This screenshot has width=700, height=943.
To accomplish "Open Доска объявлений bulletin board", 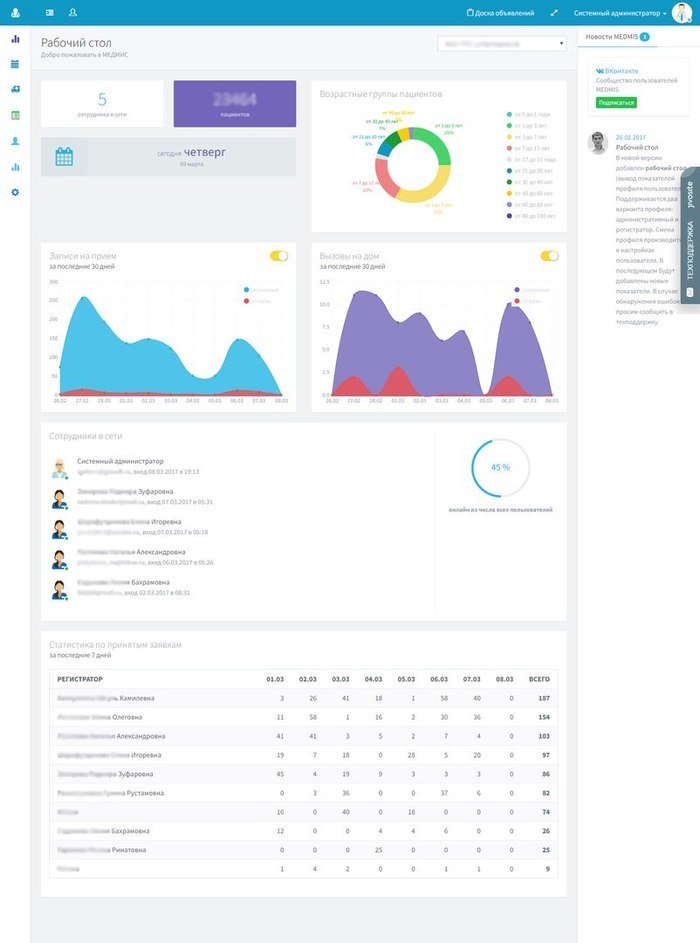I will (500, 13).
